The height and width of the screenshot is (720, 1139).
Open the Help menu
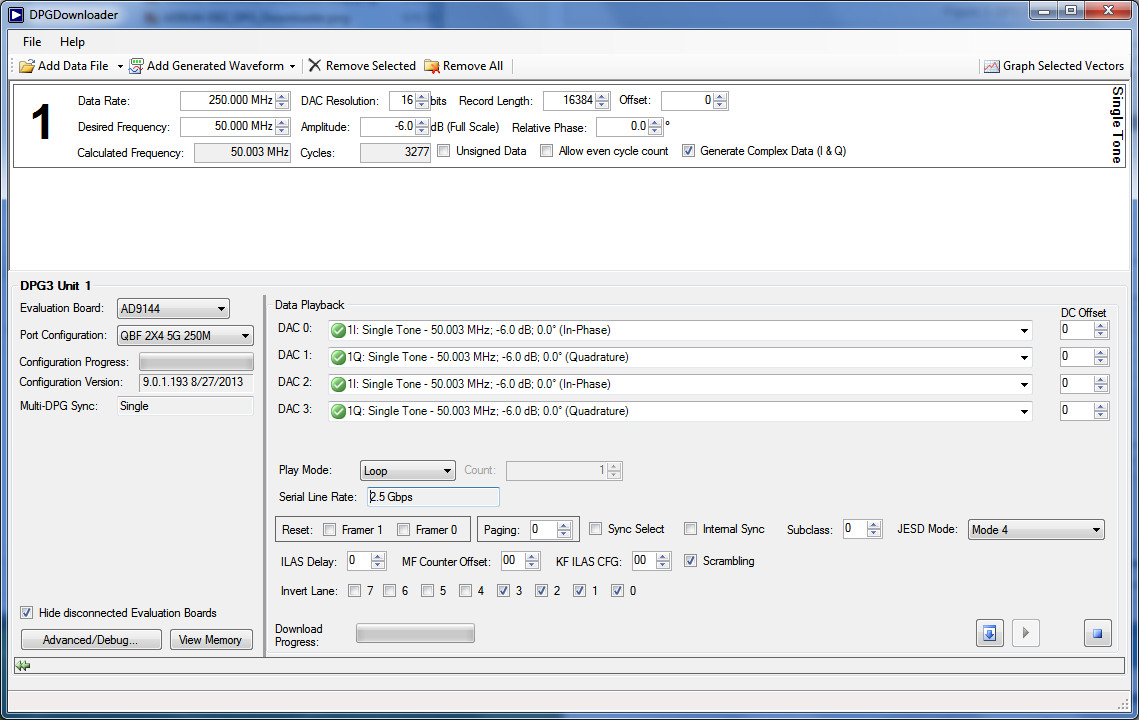coord(72,42)
